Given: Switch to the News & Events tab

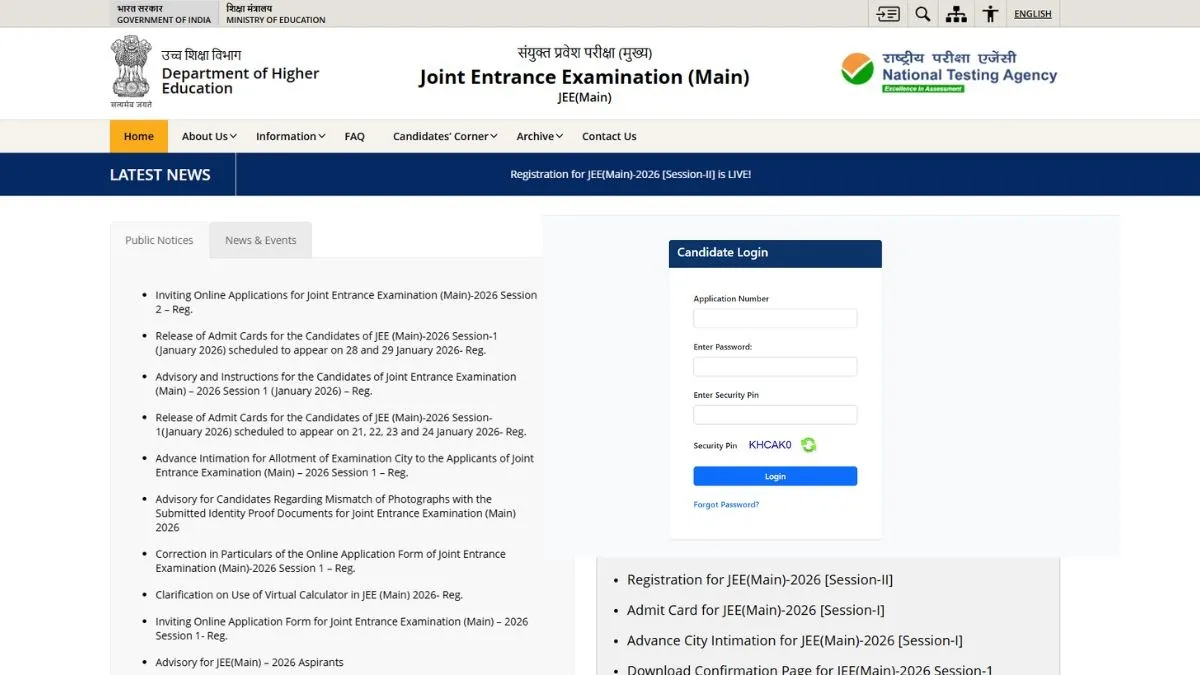Looking at the screenshot, I should [x=260, y=240].
